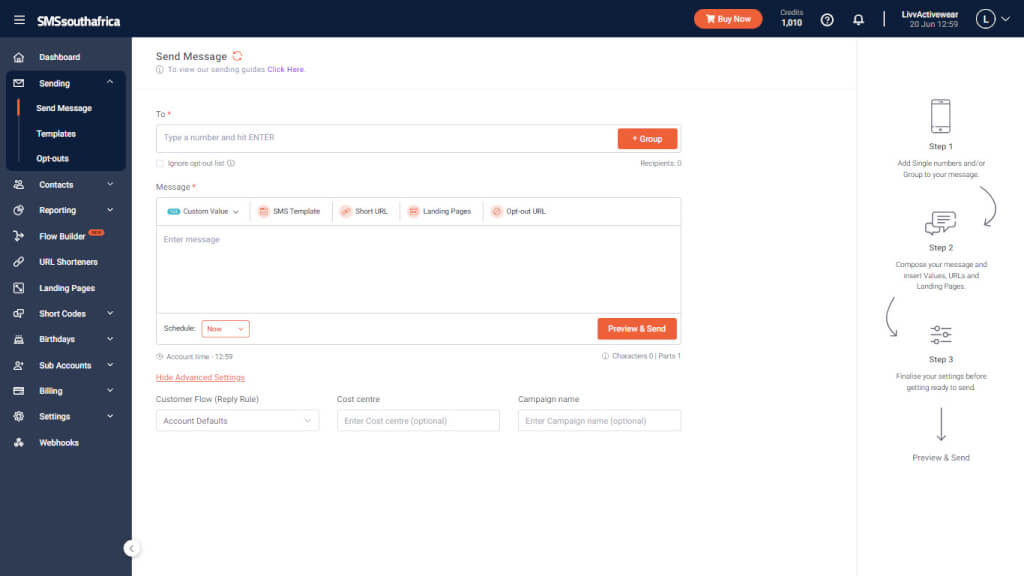Open the Schedule Now dropdown

(x=225, y=329)
